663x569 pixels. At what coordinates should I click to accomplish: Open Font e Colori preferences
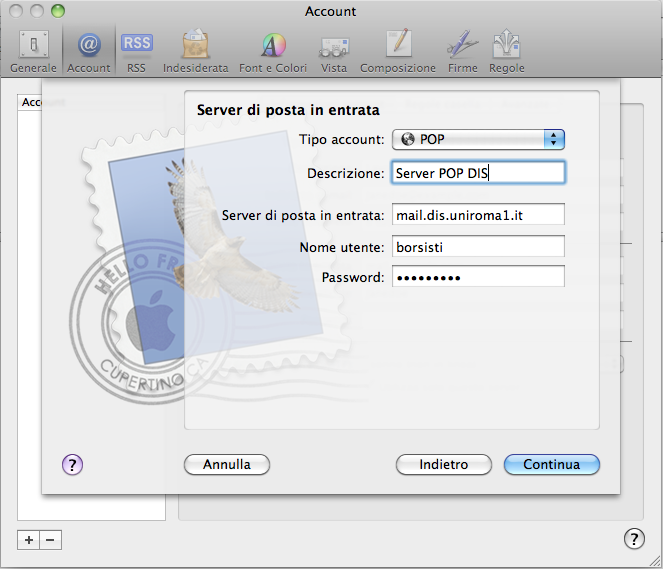click(x=273, y=50)
